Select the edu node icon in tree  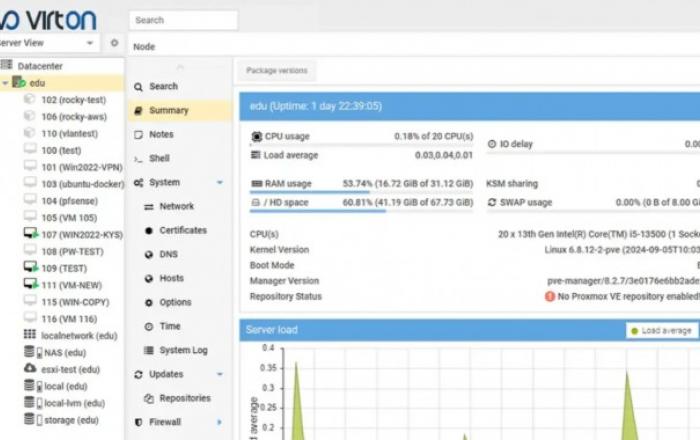19,83
